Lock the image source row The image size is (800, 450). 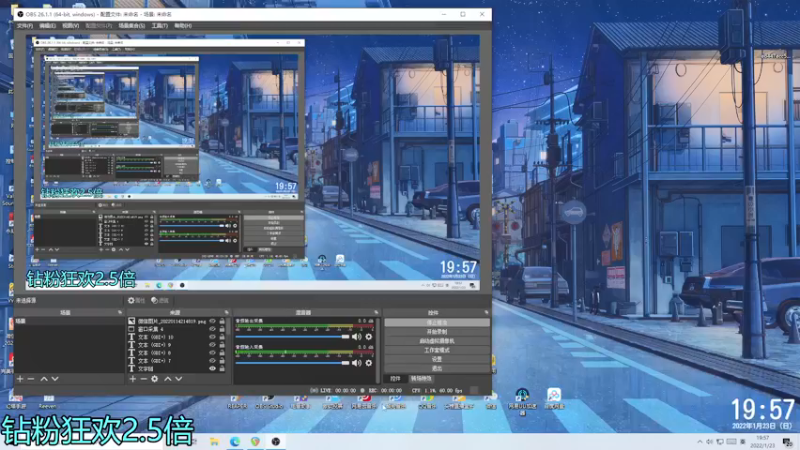(222, 321)
